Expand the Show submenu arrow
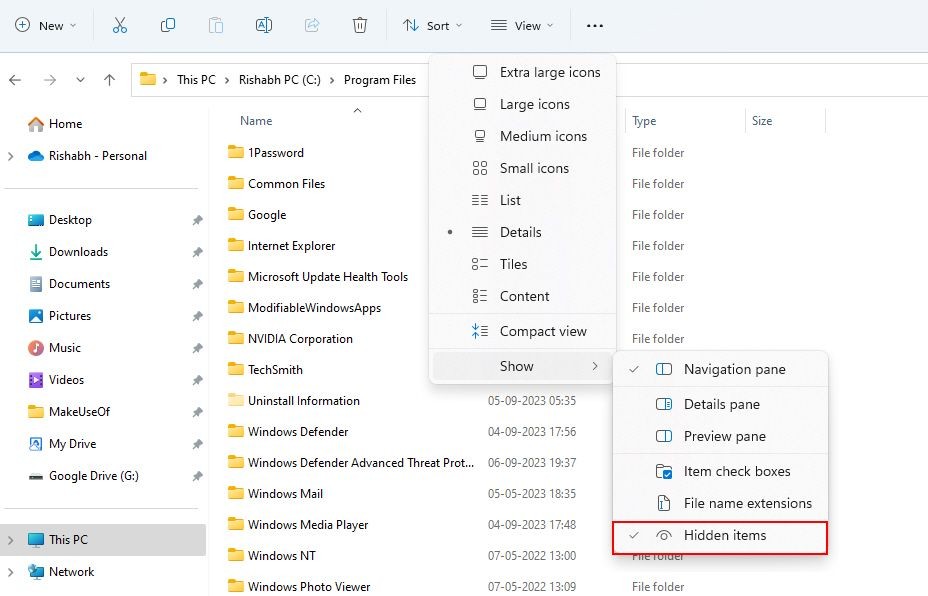The image size is (928, 596). point(595,366)
